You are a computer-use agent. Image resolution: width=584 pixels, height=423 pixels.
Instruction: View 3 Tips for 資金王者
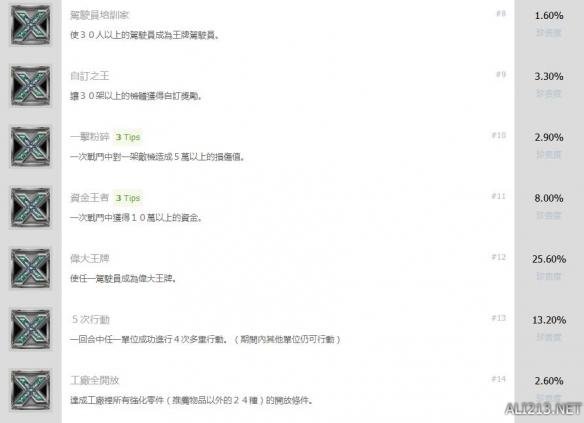[x=128, y=198]
